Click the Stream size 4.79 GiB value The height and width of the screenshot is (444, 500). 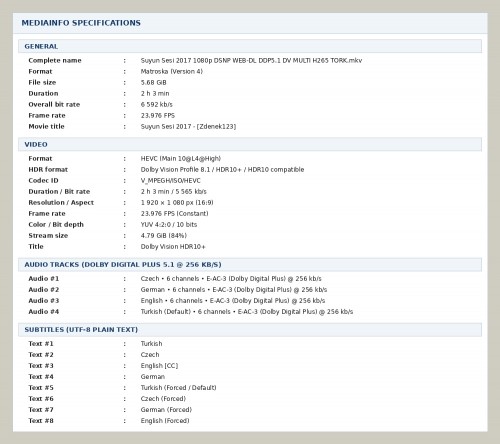(164, 235)
